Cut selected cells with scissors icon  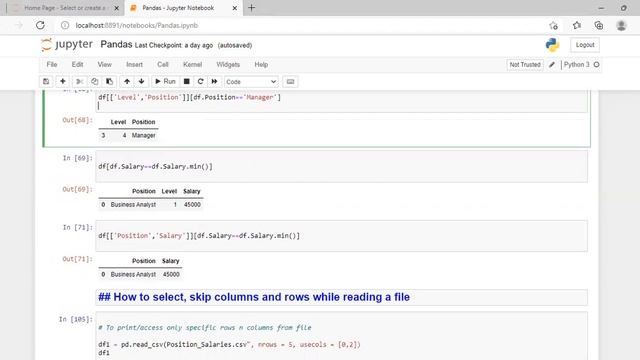(80, 82)
